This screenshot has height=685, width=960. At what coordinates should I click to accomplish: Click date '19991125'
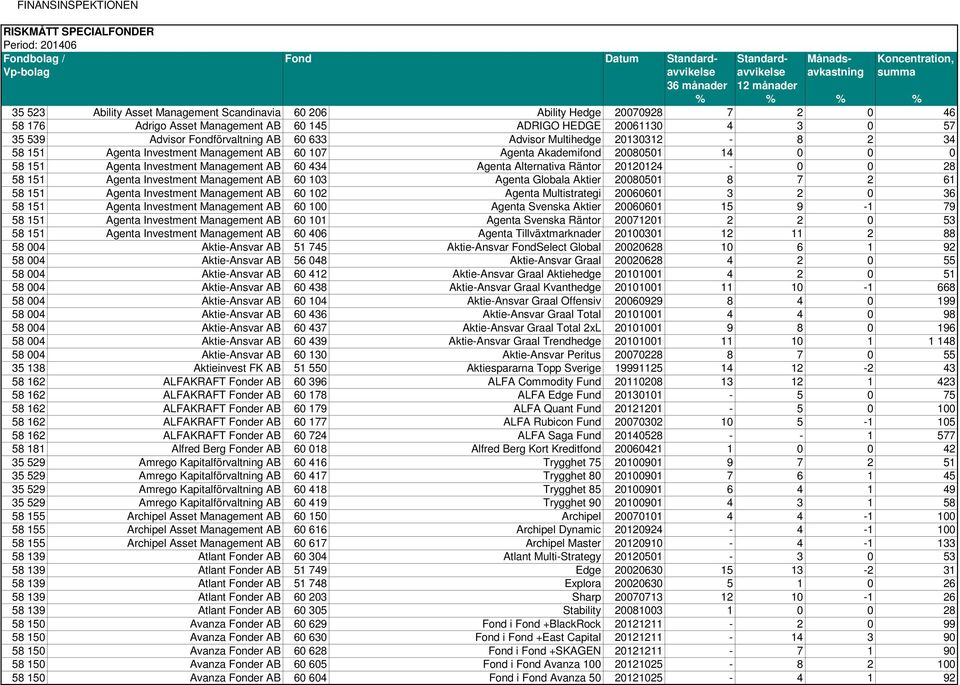(639, 369)
